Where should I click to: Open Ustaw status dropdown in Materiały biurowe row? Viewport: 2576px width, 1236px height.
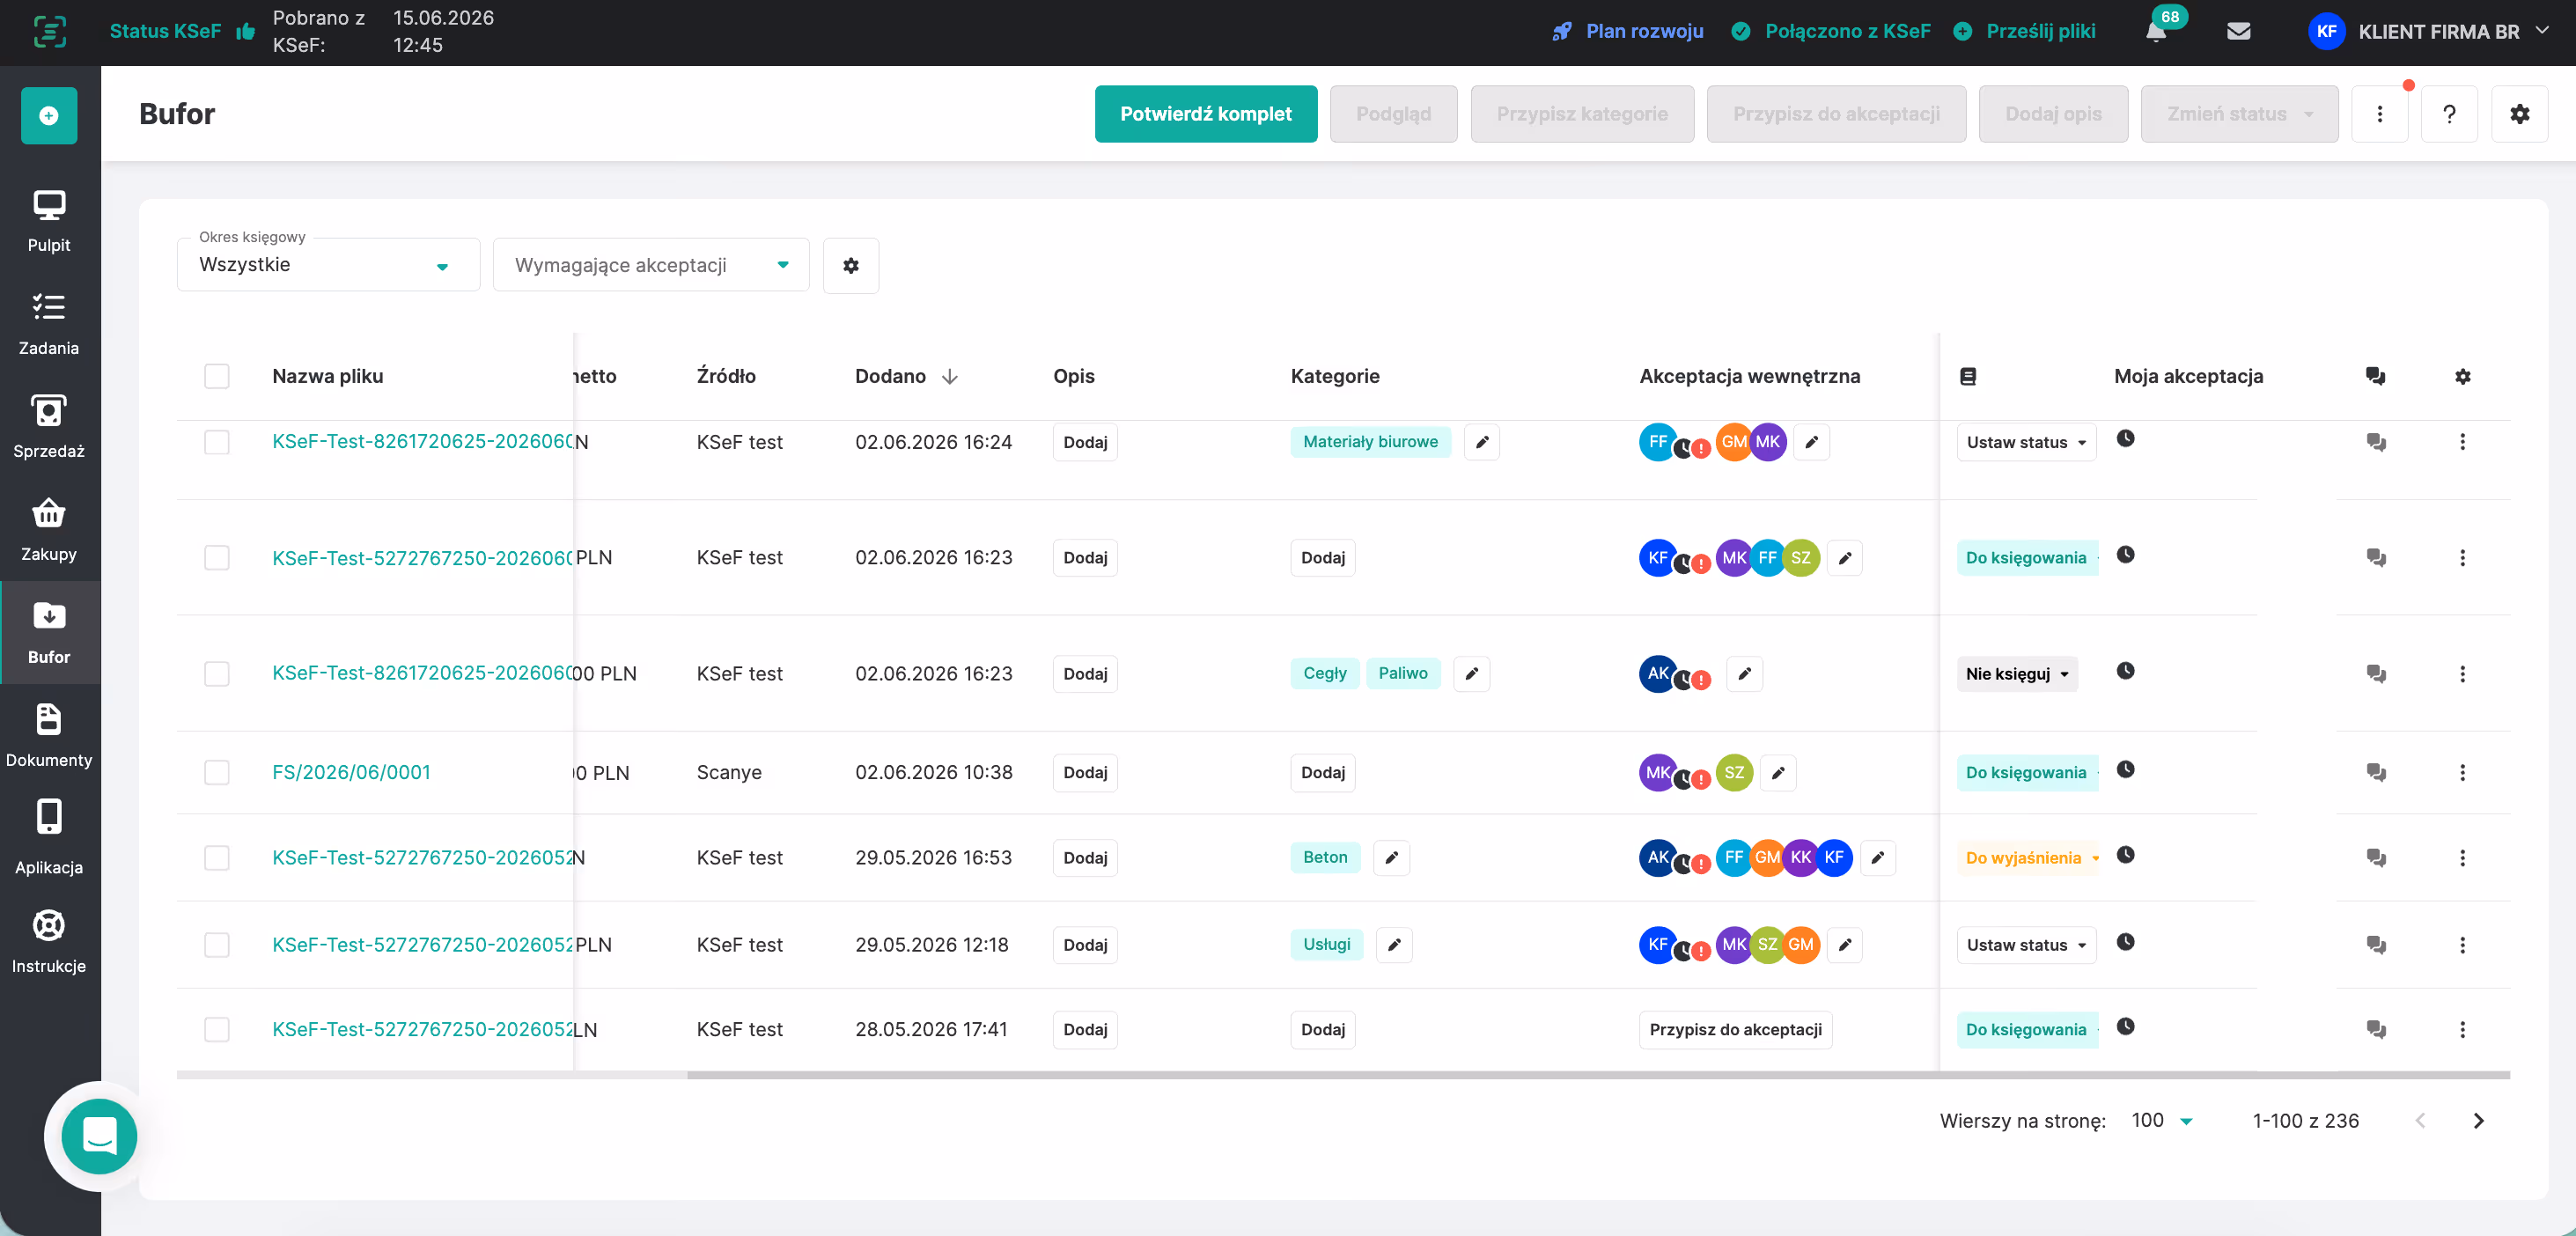pyautogui.click(x=2026, y=442)
